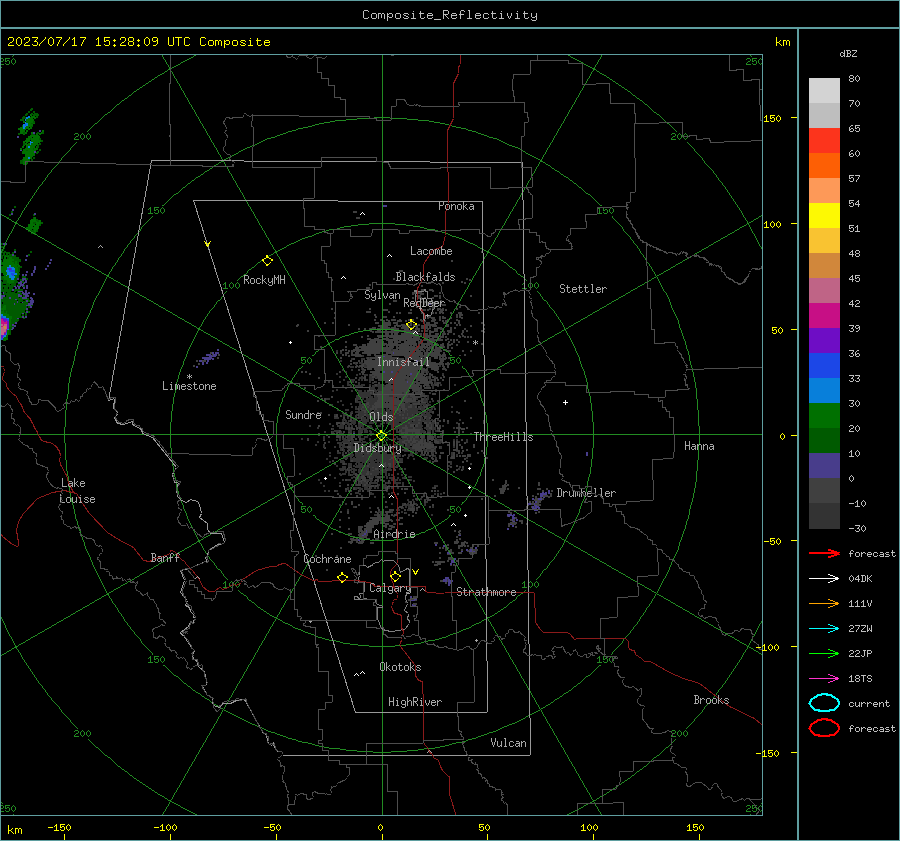Click the Stettler label
Screen dimensions: 900x841
pos(583,289)
